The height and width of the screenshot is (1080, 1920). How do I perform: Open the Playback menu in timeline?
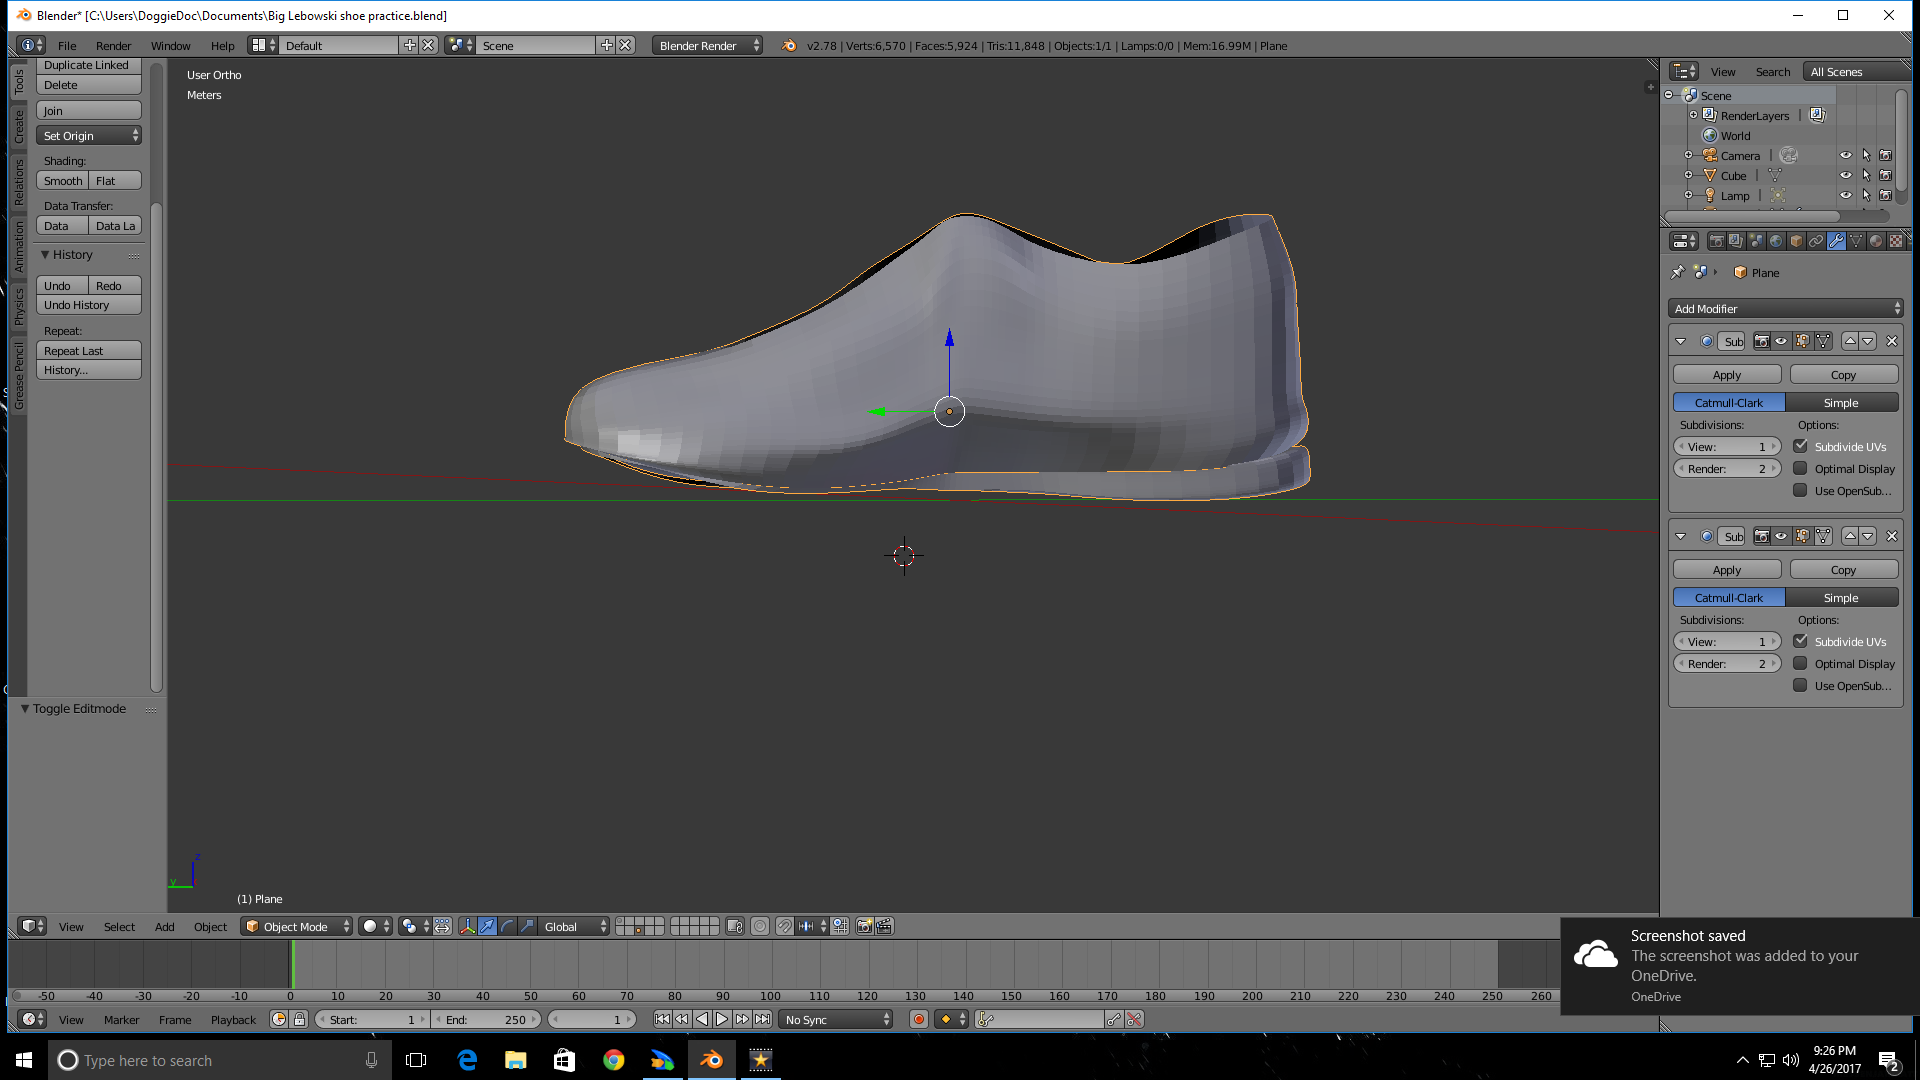point(233,1020)
